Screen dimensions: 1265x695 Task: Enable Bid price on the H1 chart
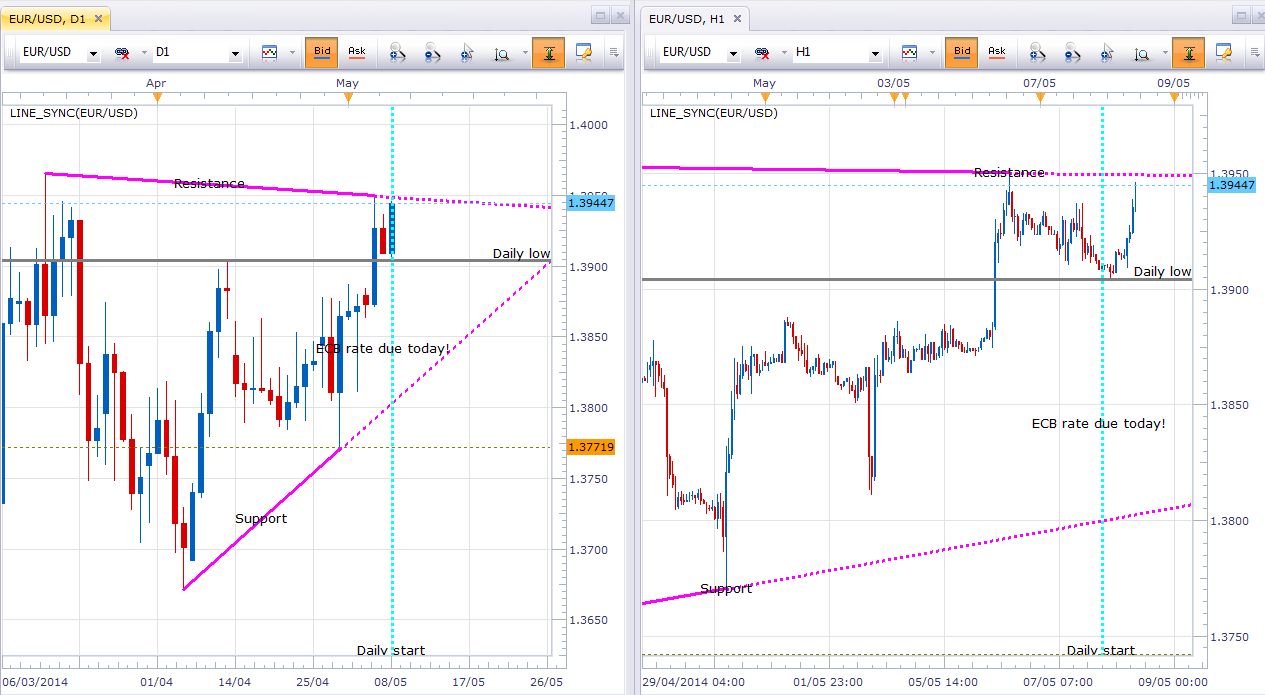(x=962, y=52)
